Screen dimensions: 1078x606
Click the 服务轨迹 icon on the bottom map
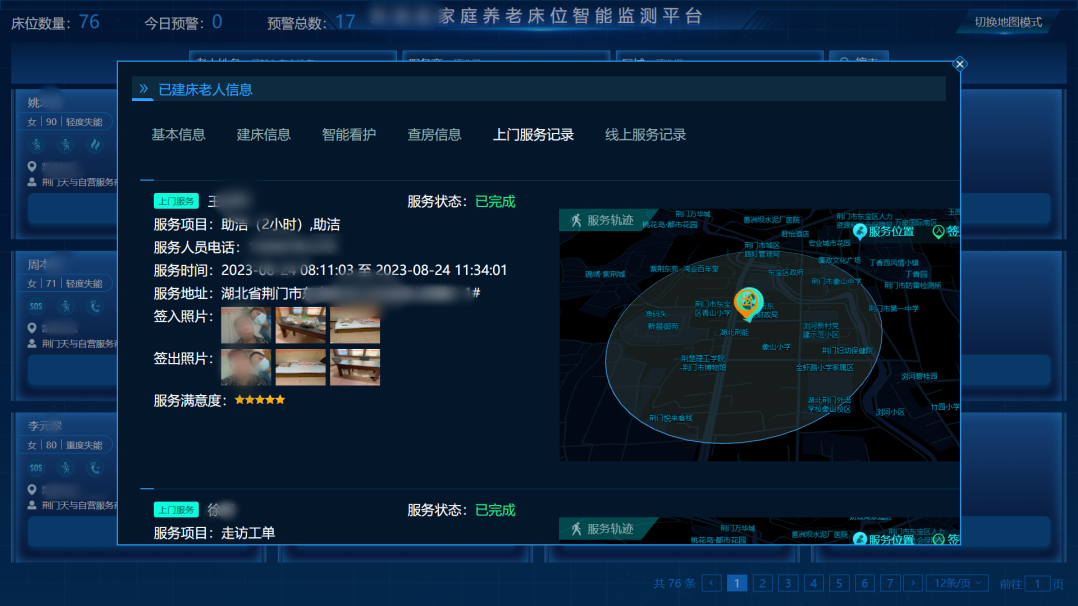[x=578, y=529]
